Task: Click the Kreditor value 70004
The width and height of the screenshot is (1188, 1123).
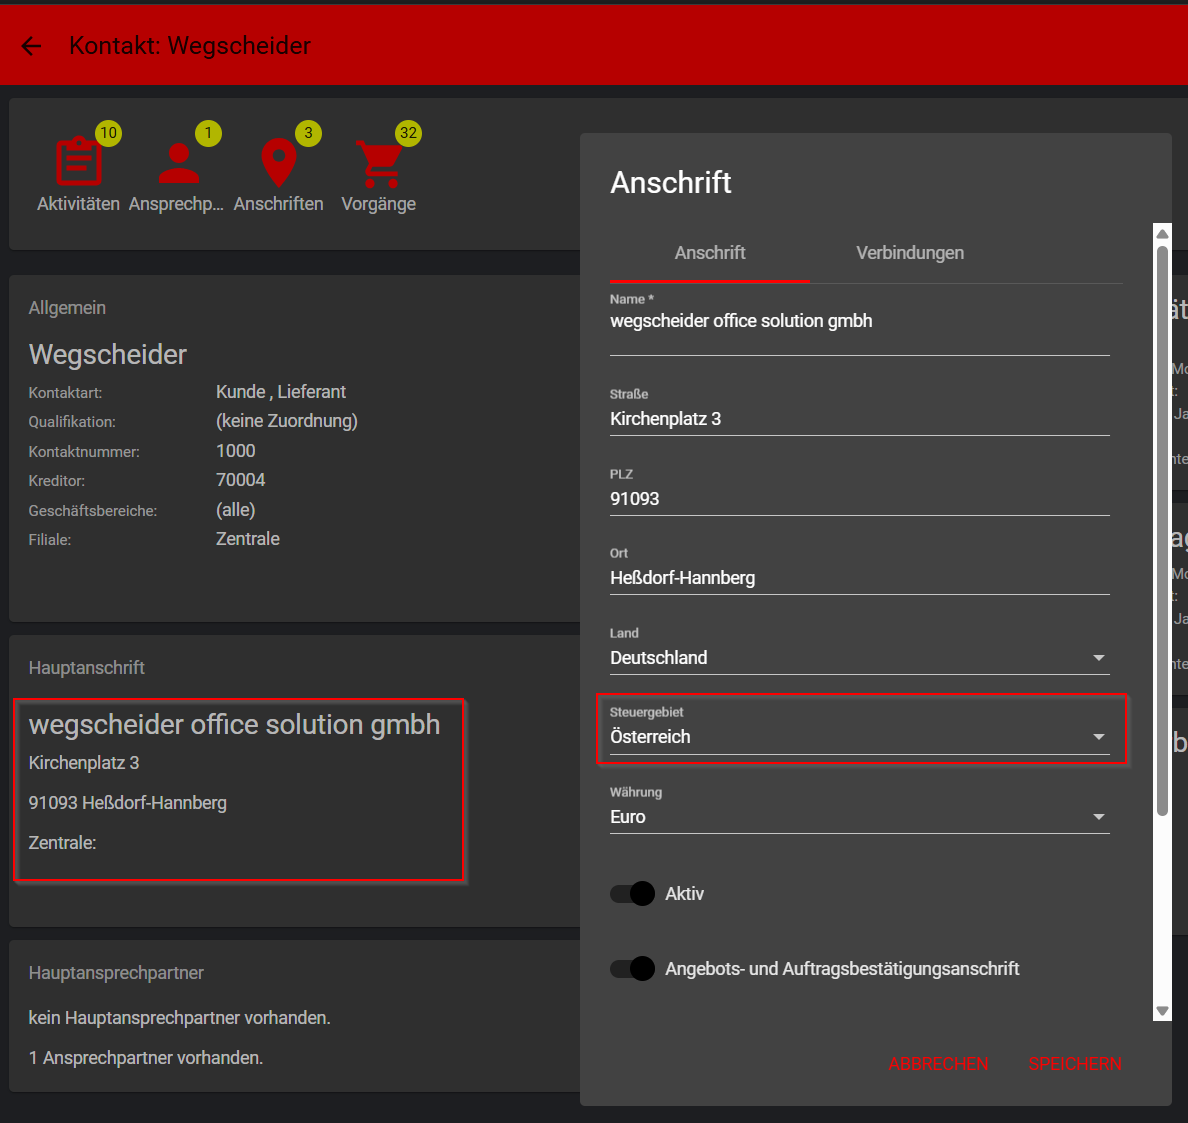Action: point(240,480)
